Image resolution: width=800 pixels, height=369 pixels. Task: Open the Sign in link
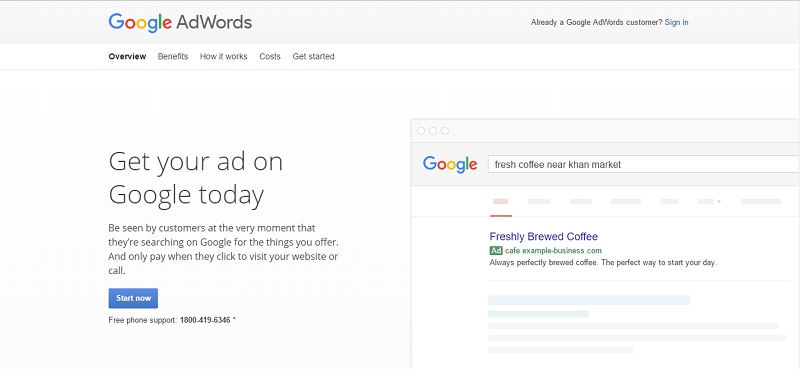pyautogui.click(x=676, y=22)
